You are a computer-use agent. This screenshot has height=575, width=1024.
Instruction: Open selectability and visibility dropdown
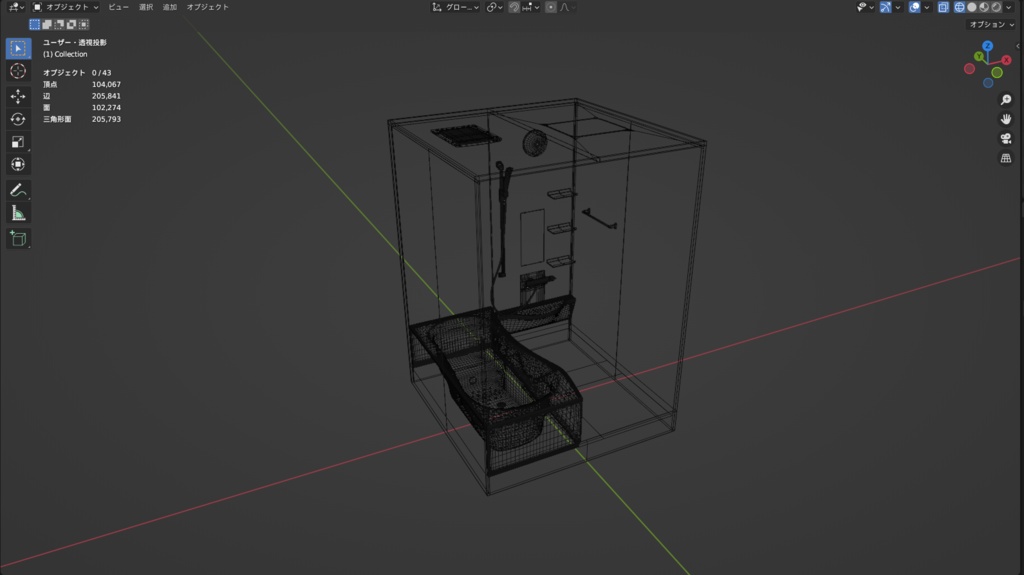(x=865, y=7)
